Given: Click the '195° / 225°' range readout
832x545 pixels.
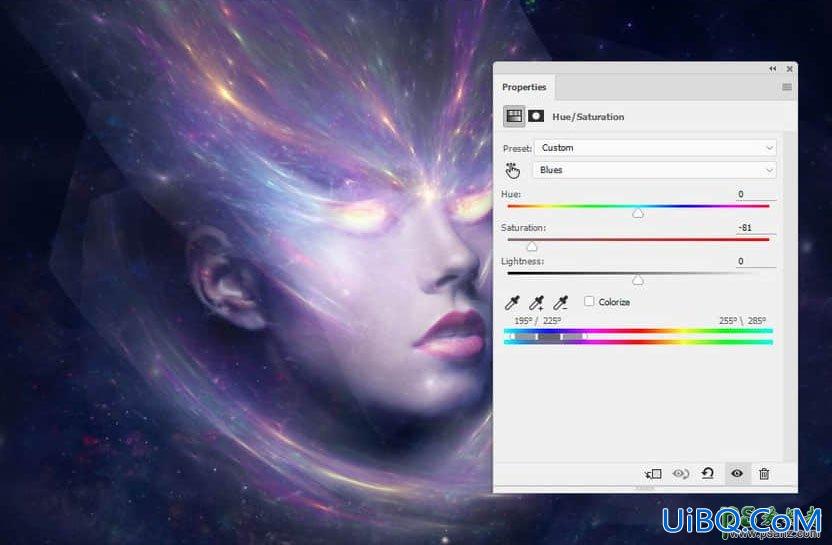Looking at the screenshot, I should coord(538,321).
